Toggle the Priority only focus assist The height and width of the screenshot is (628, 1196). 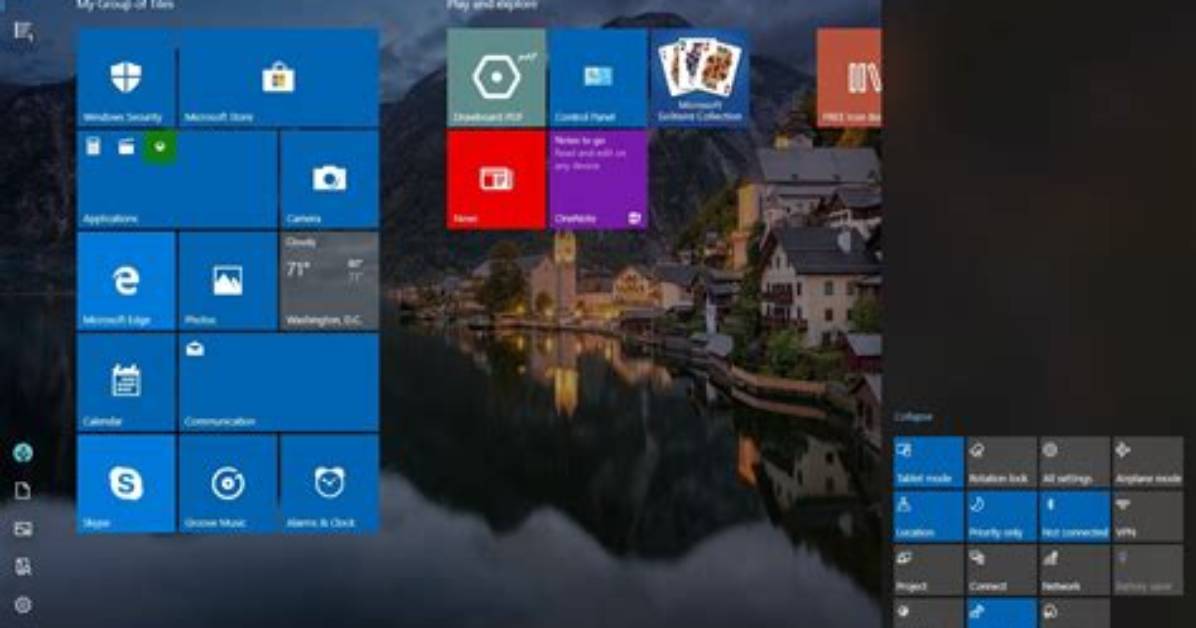(x=1001, y=517)
